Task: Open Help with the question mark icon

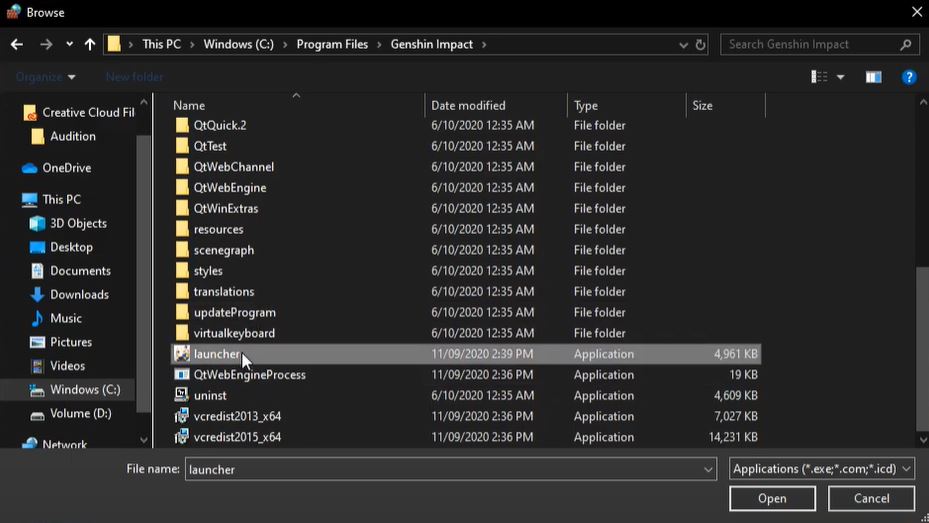Action: click(x=909, y=77)
